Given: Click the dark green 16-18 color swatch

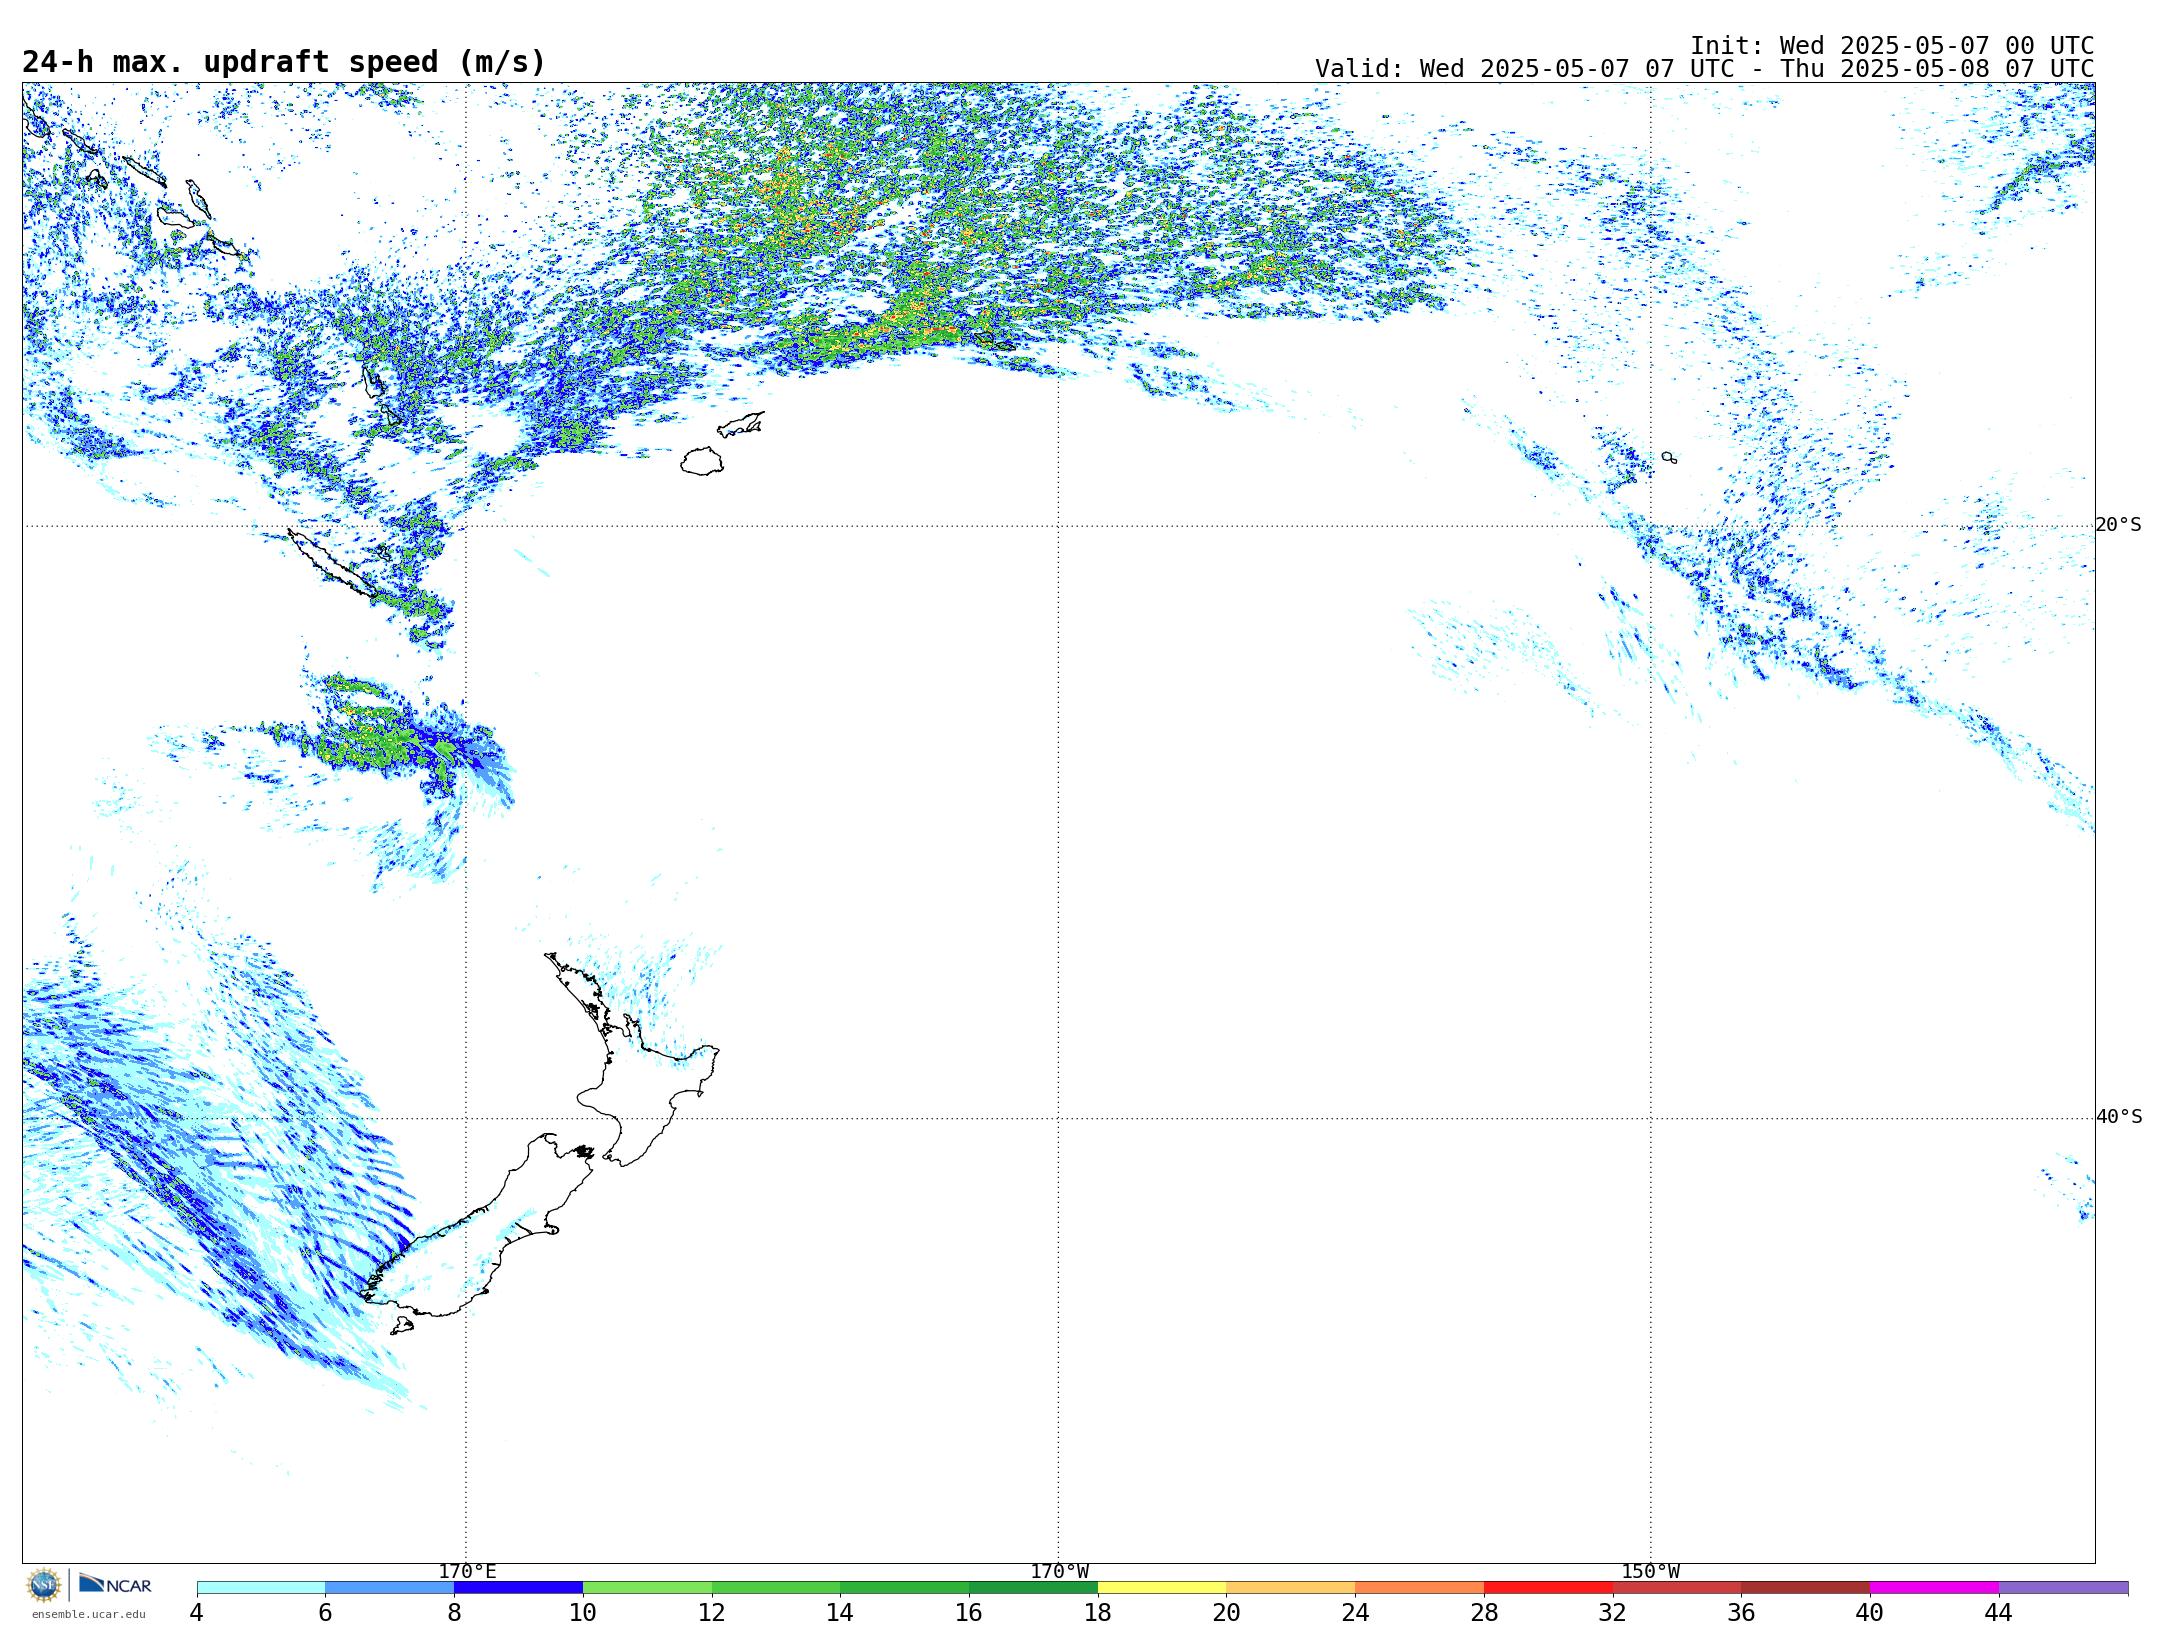Looking at the screenshot, I should [1033, 1588].
